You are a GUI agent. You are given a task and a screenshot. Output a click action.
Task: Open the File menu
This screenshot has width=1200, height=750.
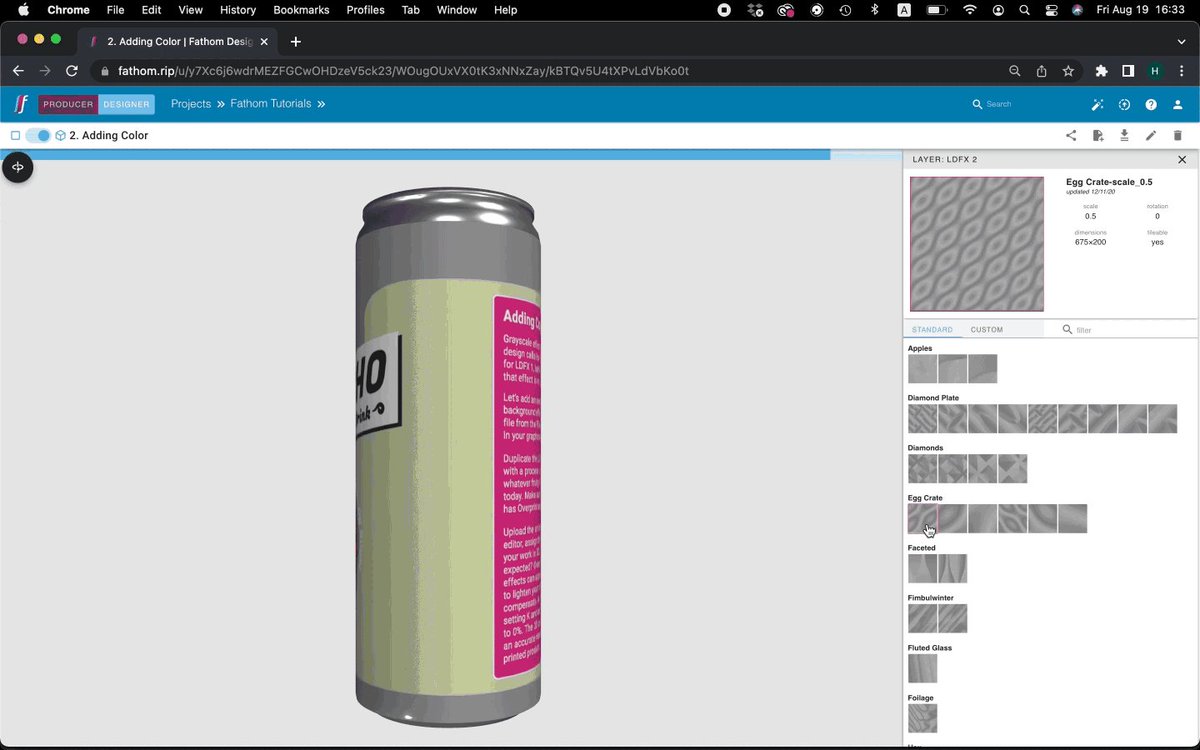pos(115,10)
